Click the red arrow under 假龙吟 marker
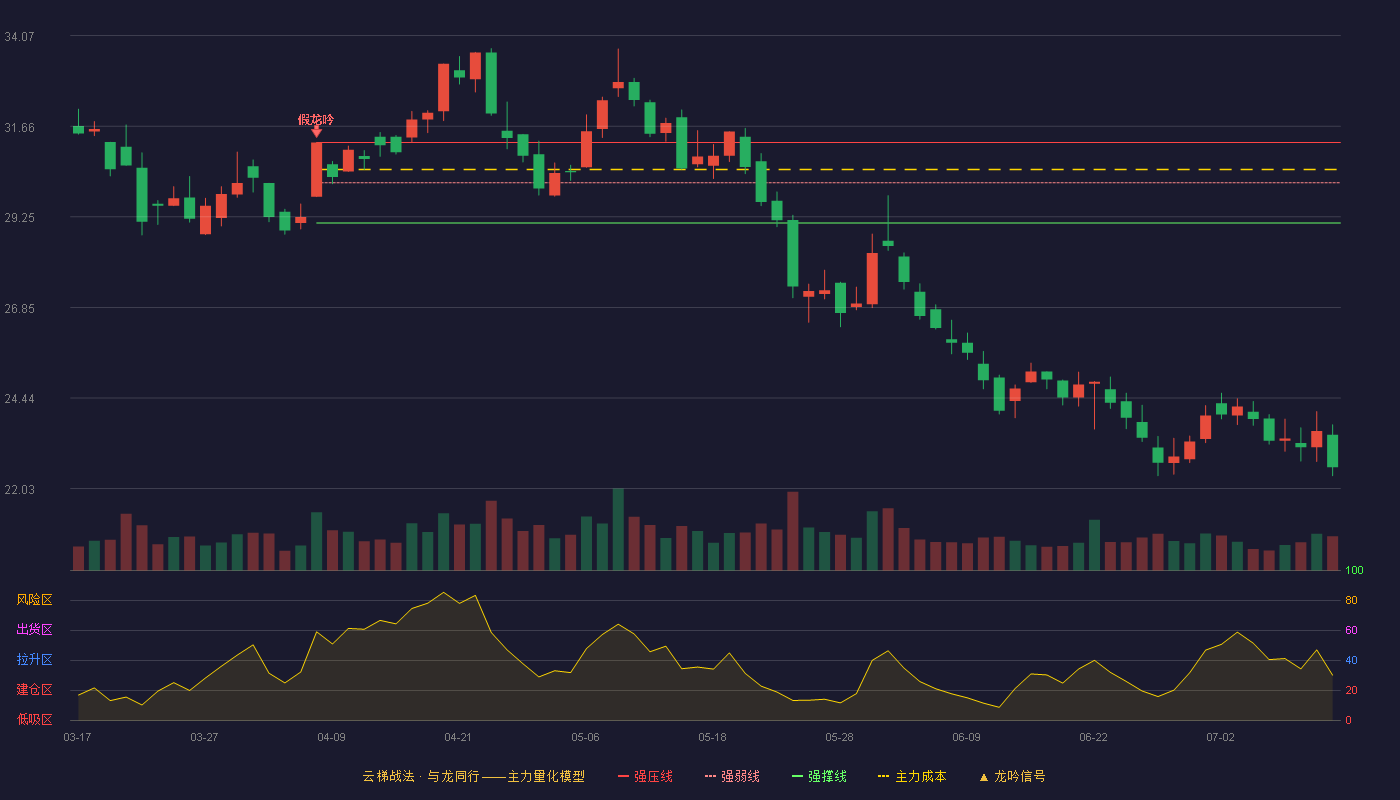1400x800 pixels. pyautogui.click(x=316, y=132)
